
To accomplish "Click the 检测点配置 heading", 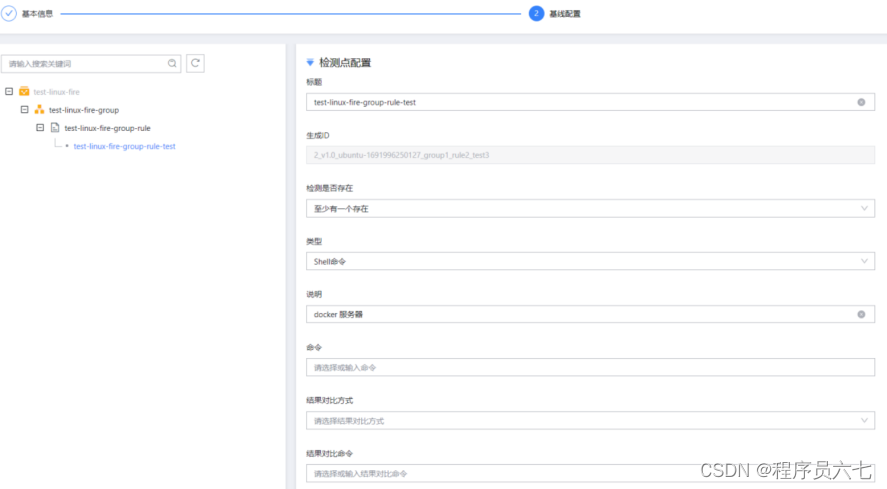I will pos(345,62).
